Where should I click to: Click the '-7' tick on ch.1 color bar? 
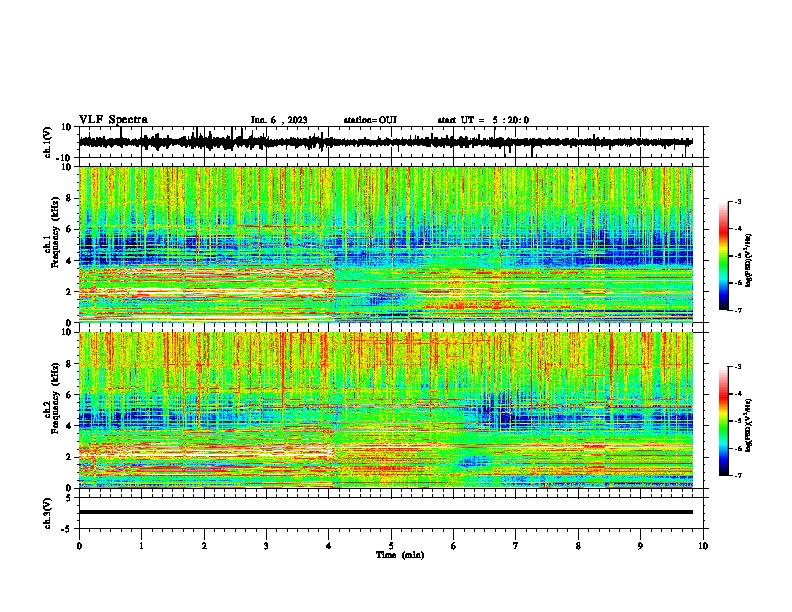738,310
